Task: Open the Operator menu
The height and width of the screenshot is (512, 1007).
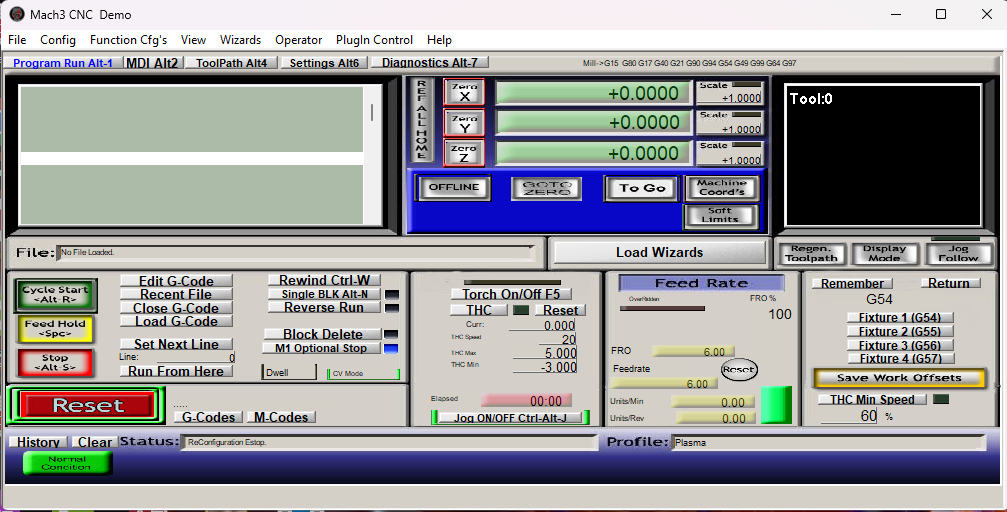Action: pyautogui.click(x=299, y=40)
